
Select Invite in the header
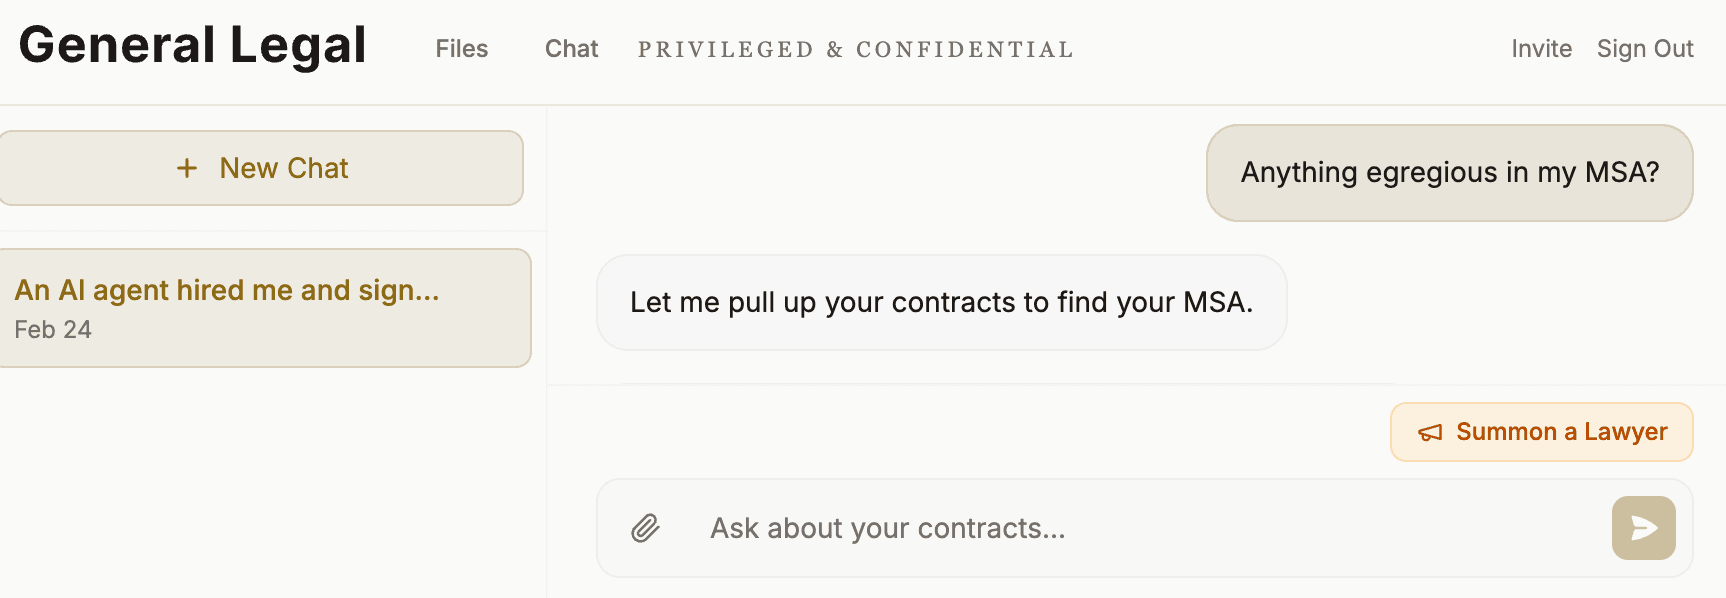pos(1540,48)
